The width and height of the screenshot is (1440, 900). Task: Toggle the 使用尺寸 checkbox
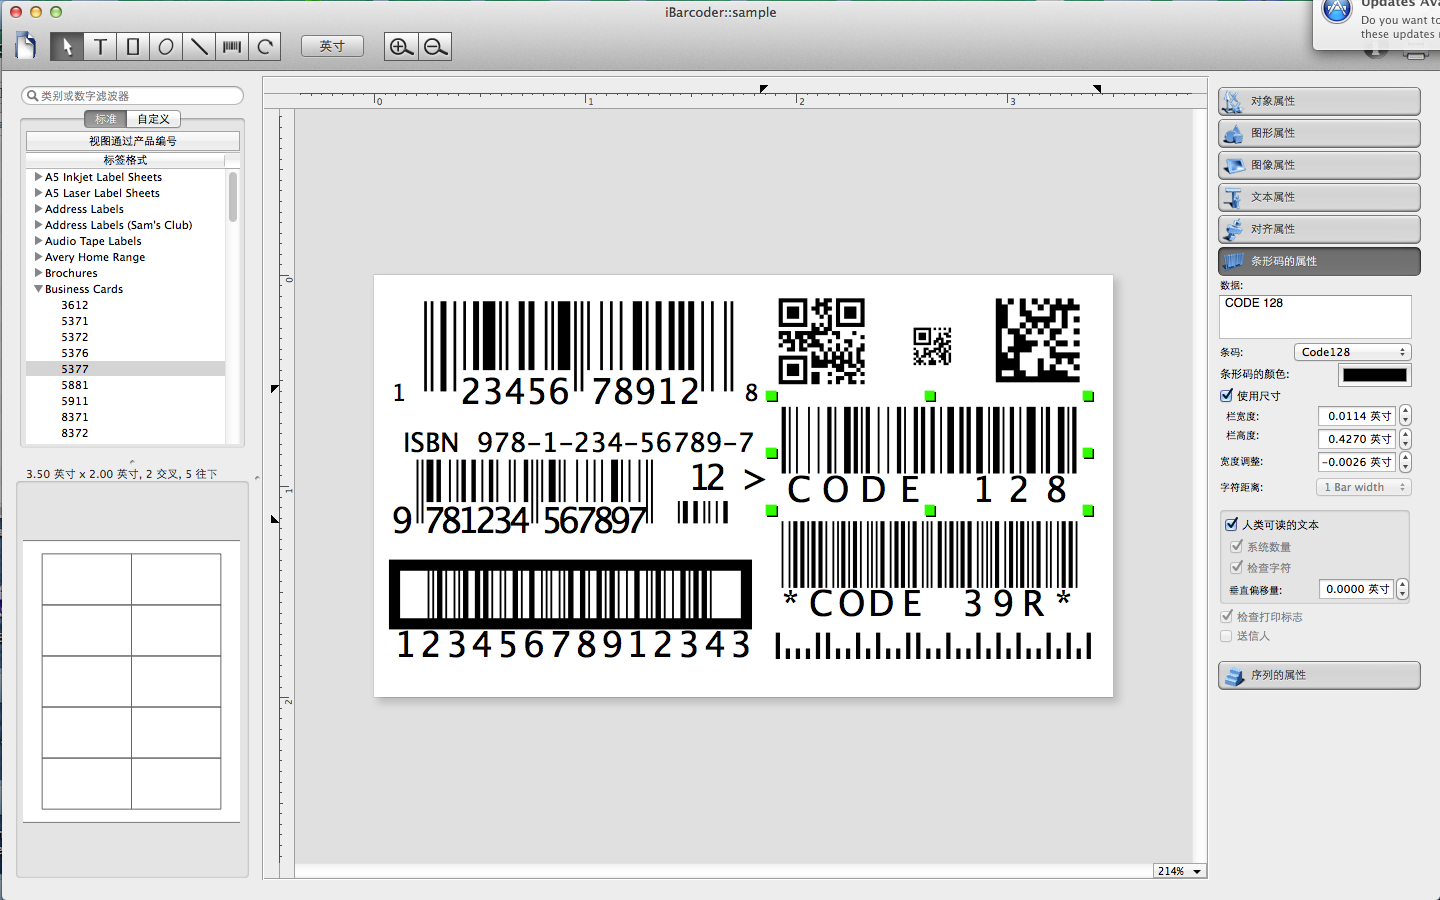click(x=1227, y=395)
